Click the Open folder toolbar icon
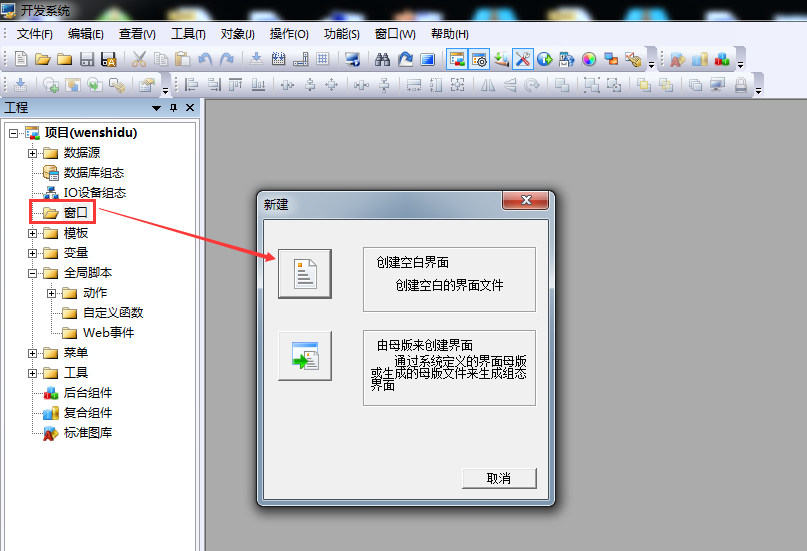Image resolution: width=807 pixels, height=551 pixels. point(43,59)
